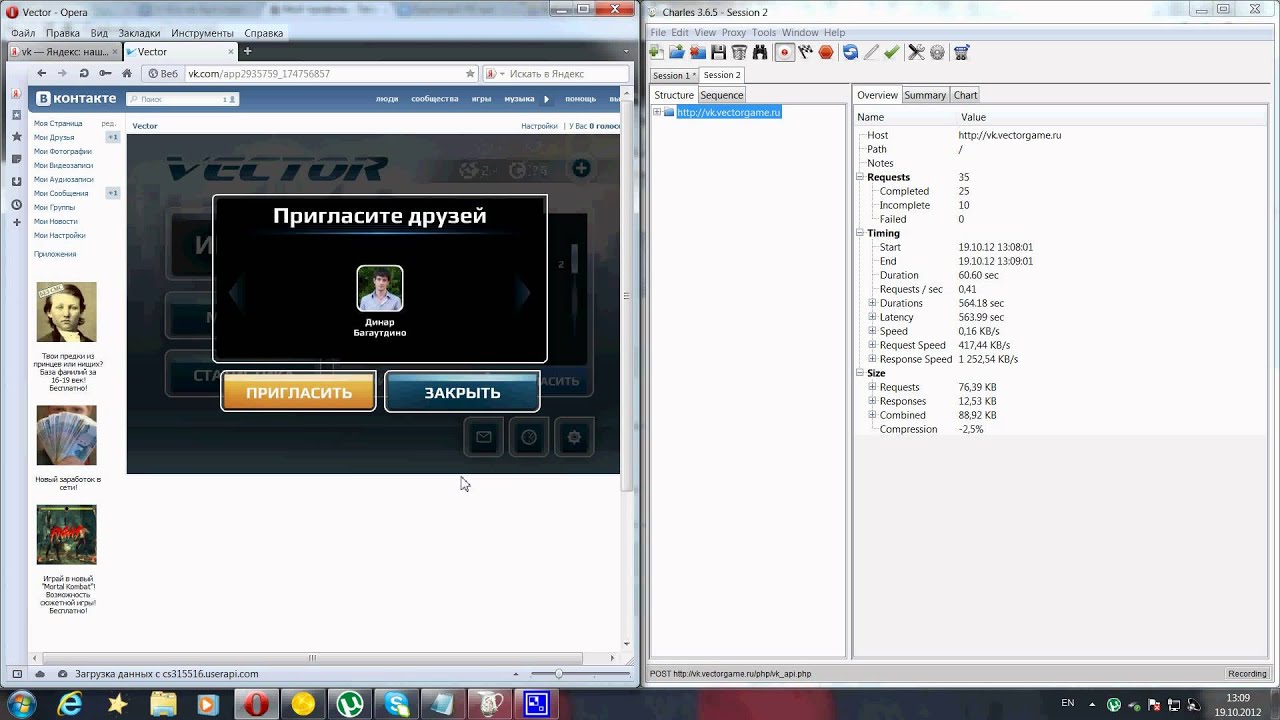Open Vector game settings gear icon
1280x720 pixels.
574,437
